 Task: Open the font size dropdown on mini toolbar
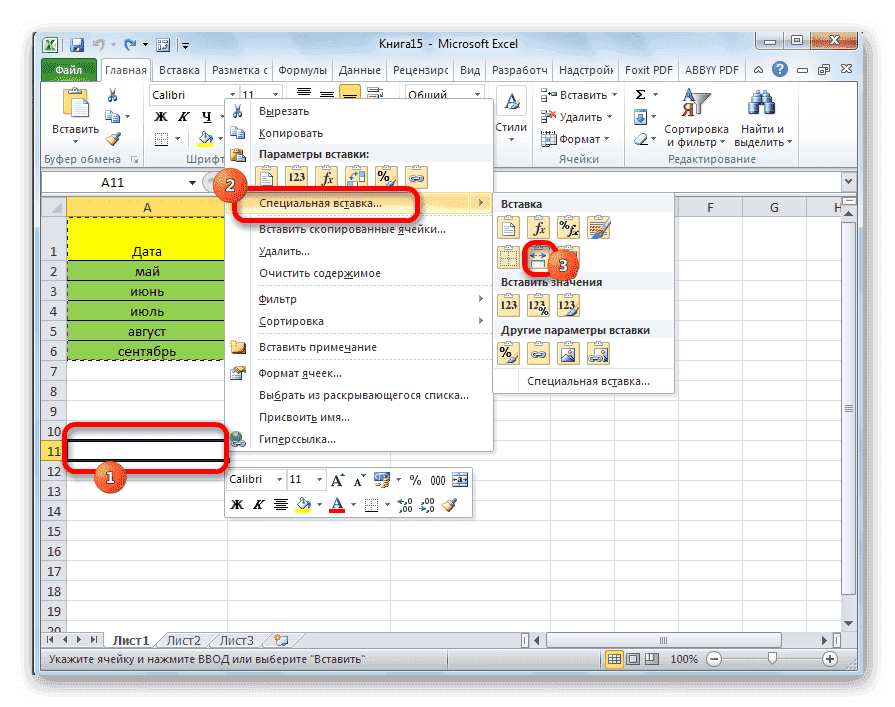318,479
